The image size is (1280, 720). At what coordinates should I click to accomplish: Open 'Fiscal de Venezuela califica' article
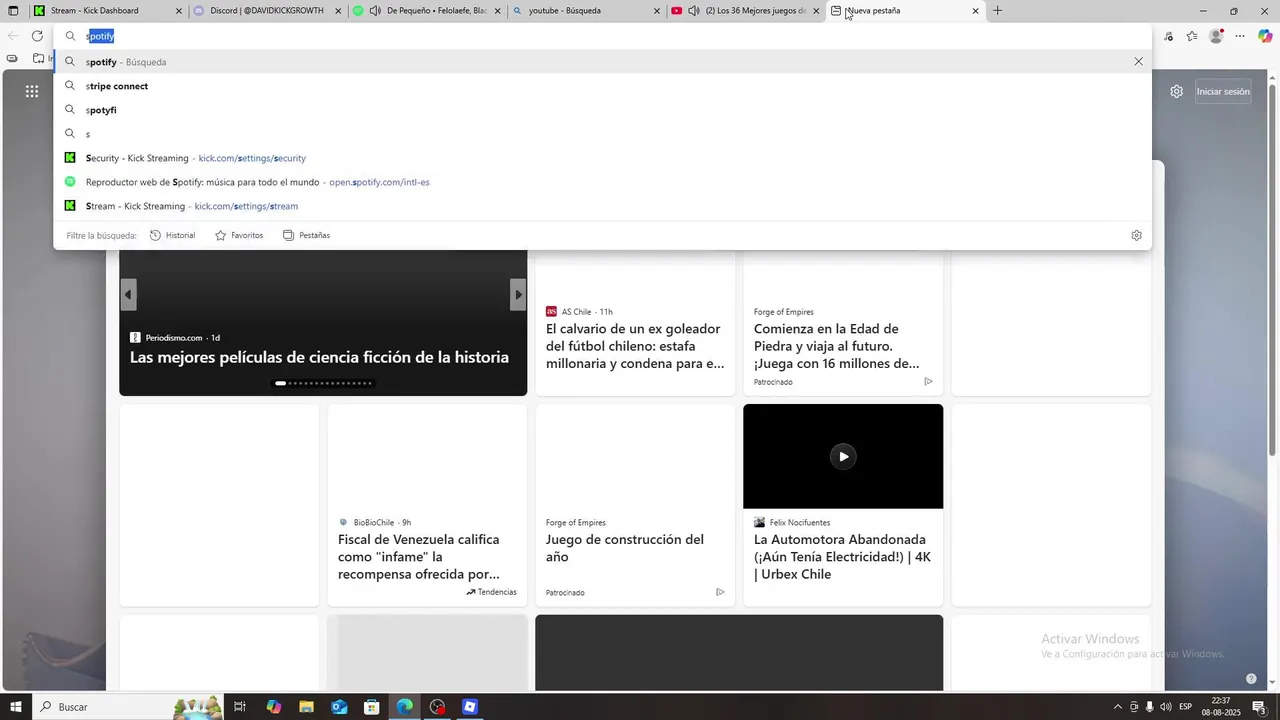[419, 557]
